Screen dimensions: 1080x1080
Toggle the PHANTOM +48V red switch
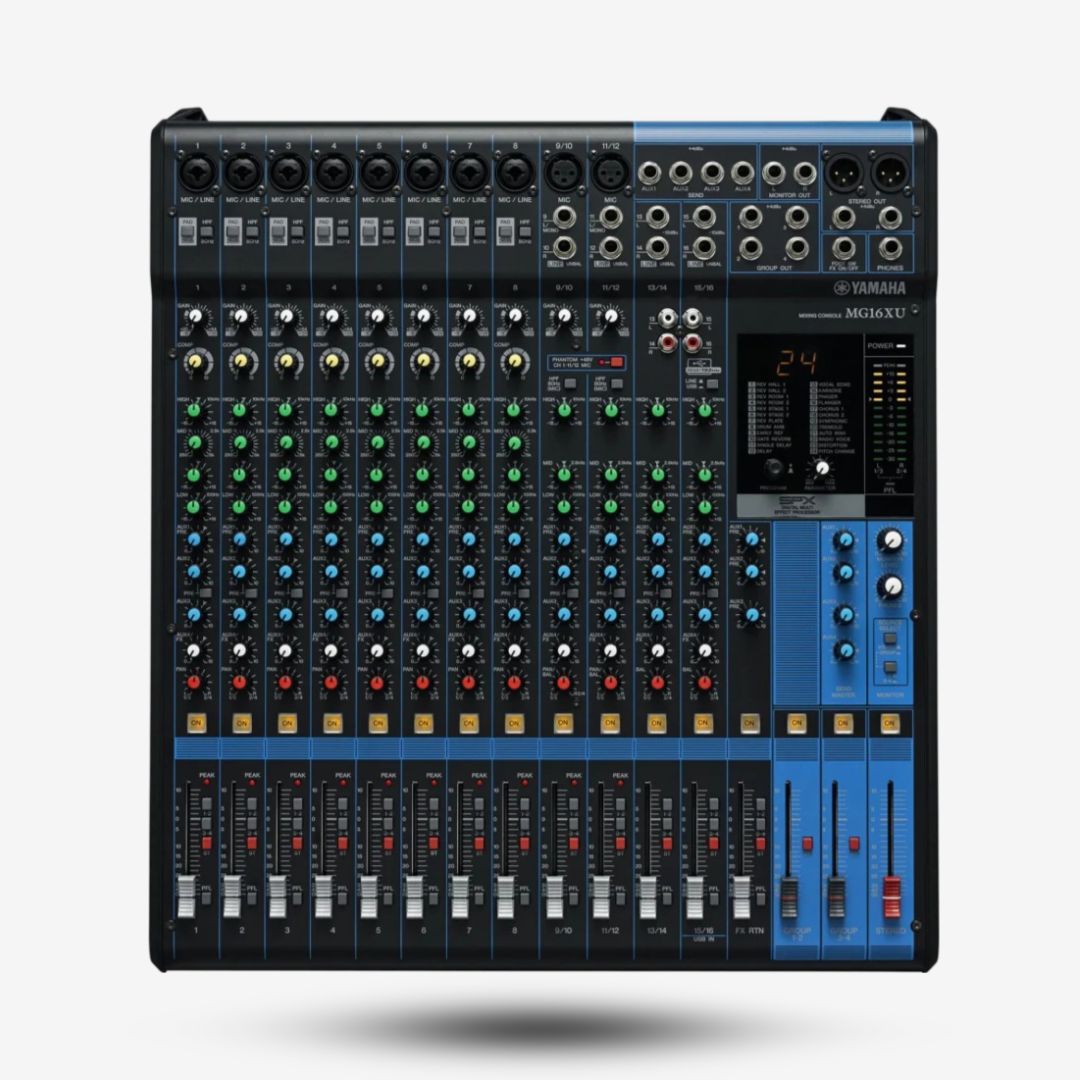(x=616, y=362)
